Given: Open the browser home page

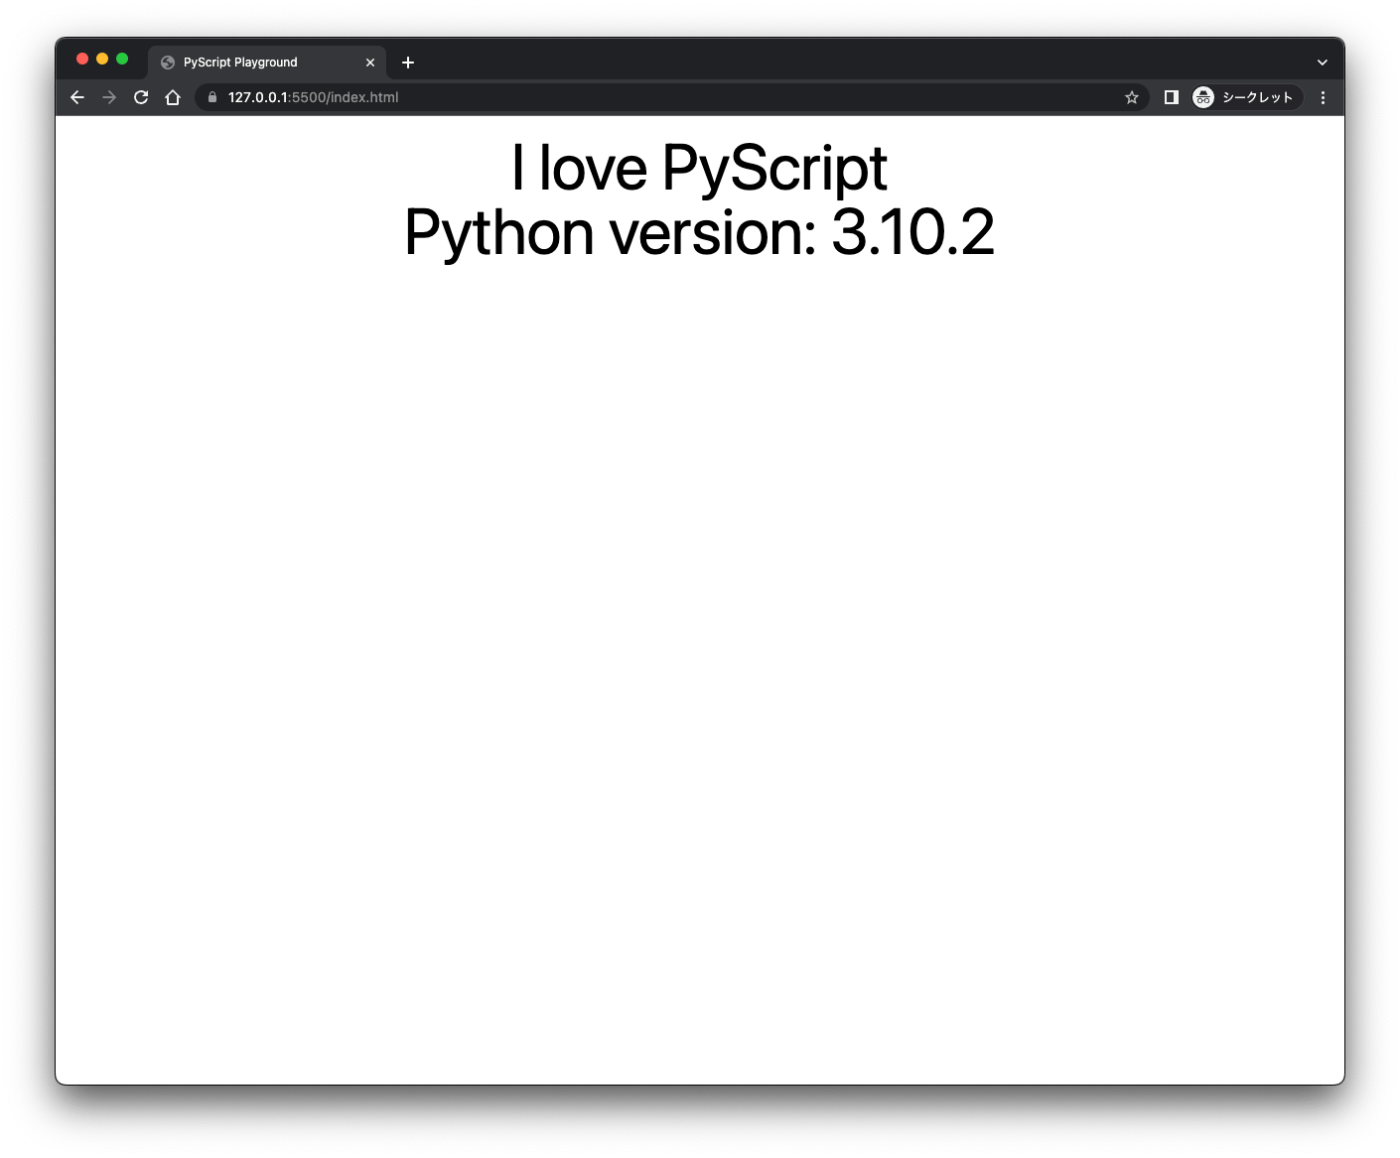Looking at the screenshot, I should pyautogui.click(x=173, y=97).
